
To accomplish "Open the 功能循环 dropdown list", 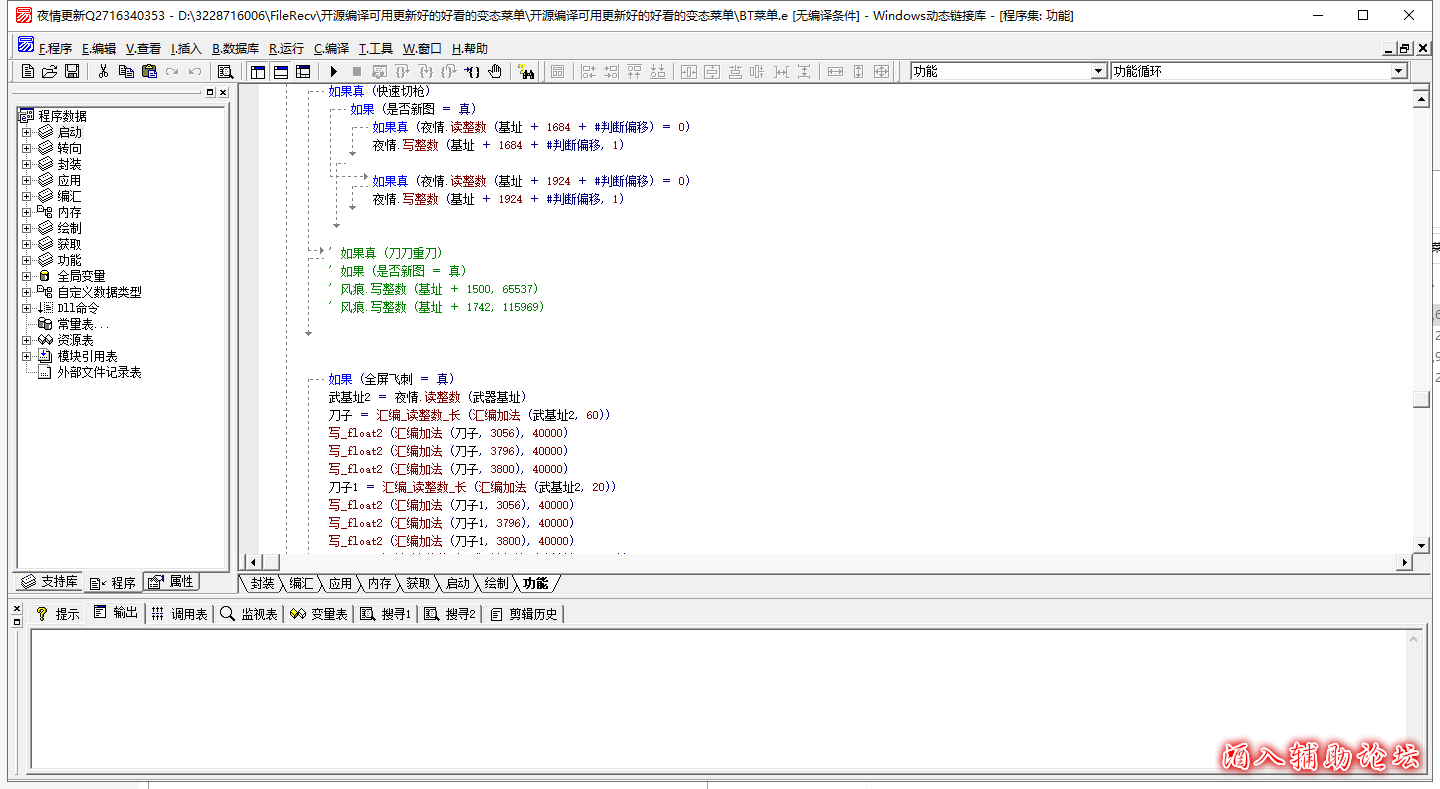I will (x=1397, y=71).
